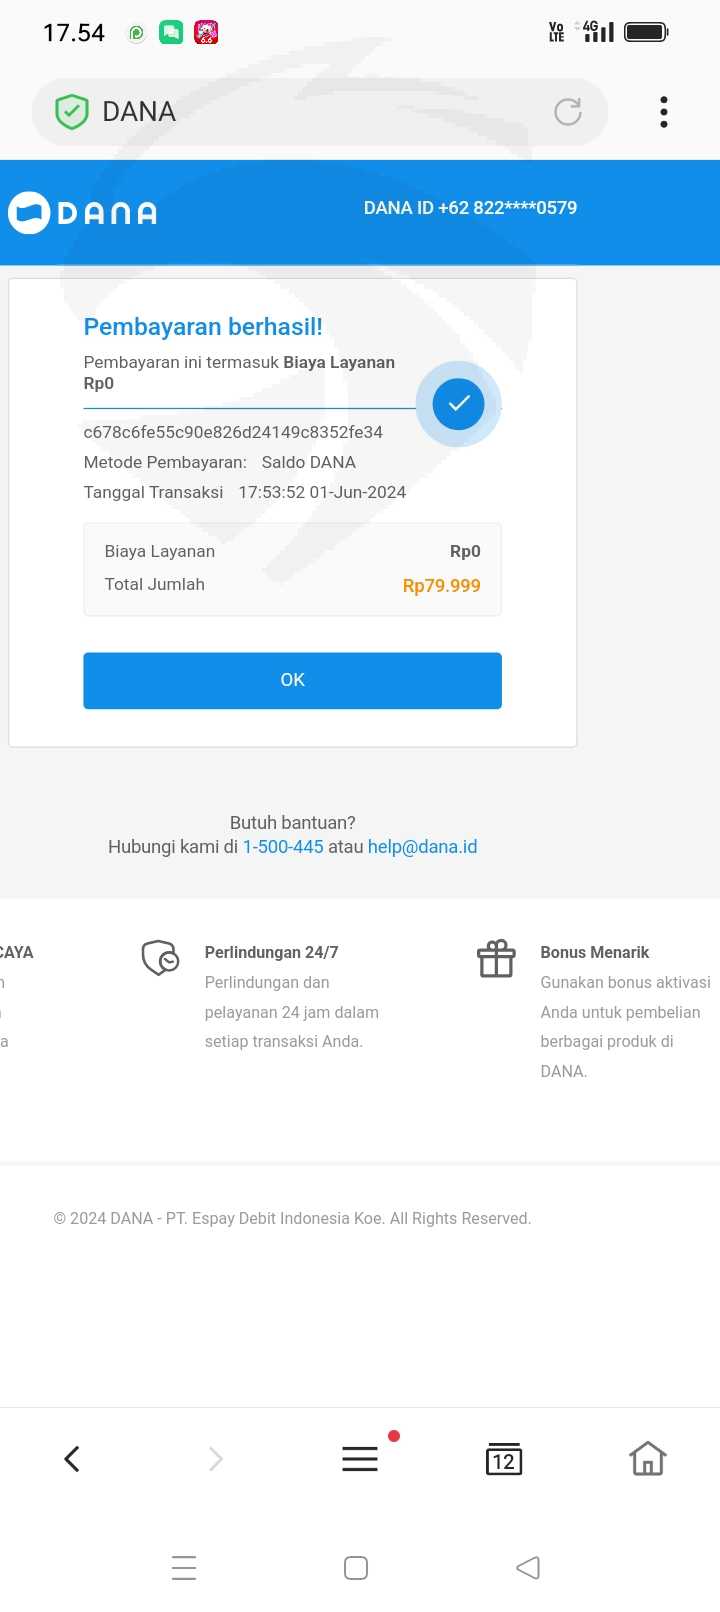Go to browser home page icon
720x1612 pixels.
[647, 1459]
